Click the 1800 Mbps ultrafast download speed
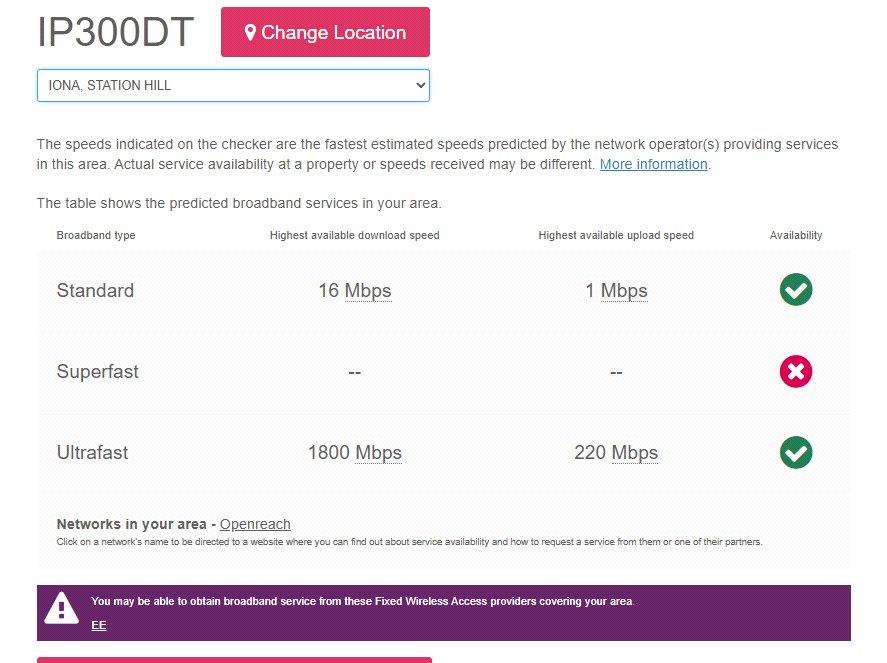Screen dimensions: 887x663 click(x=355, y=453)
